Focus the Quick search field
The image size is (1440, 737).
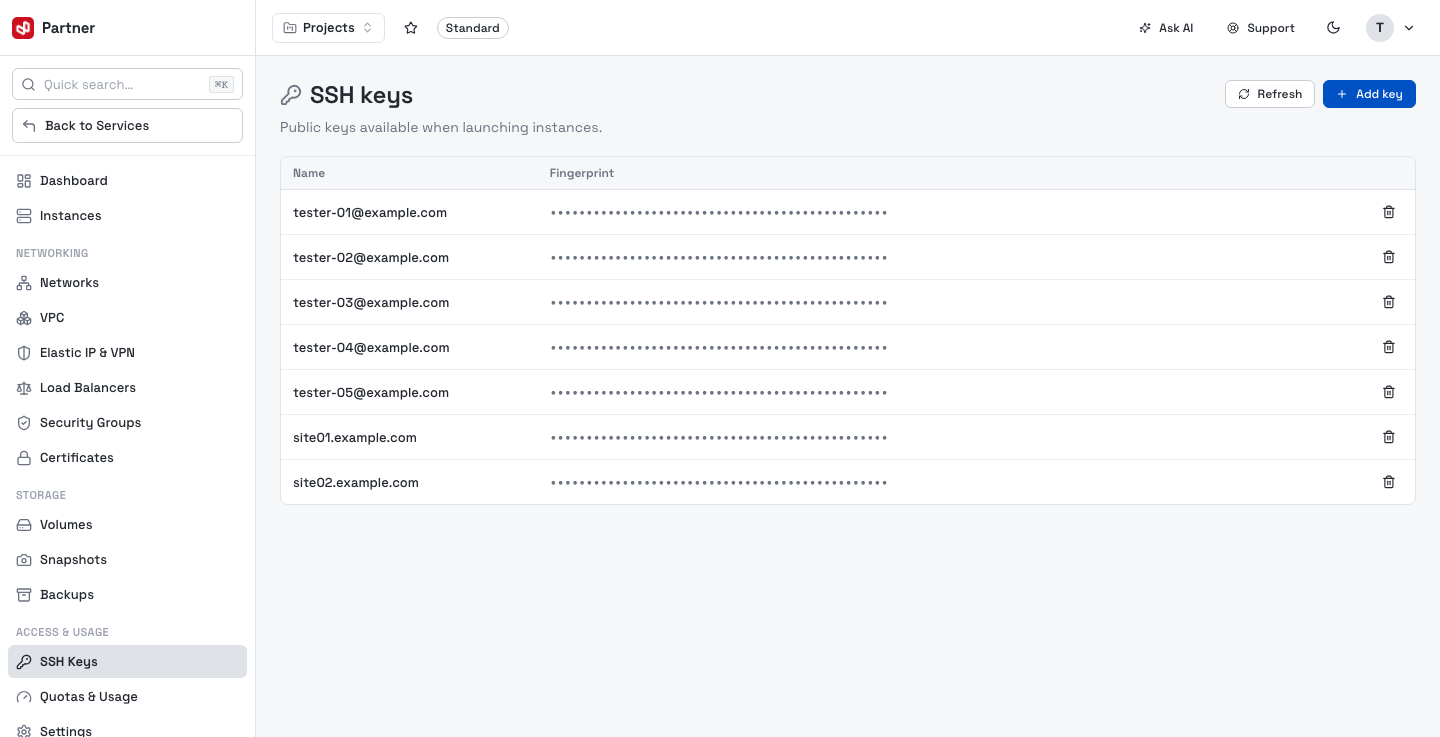coord(127,85)
